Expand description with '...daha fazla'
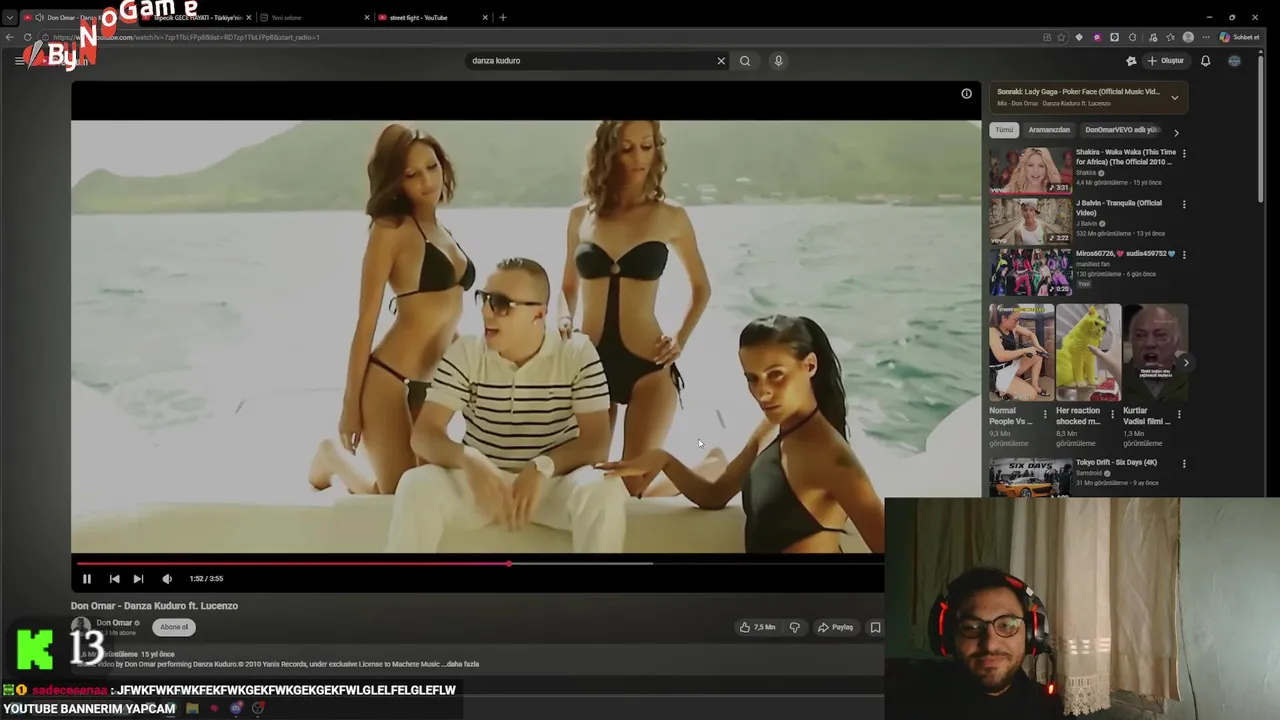Viewport: 1280px width, 720px height. (x=462, y=664)
